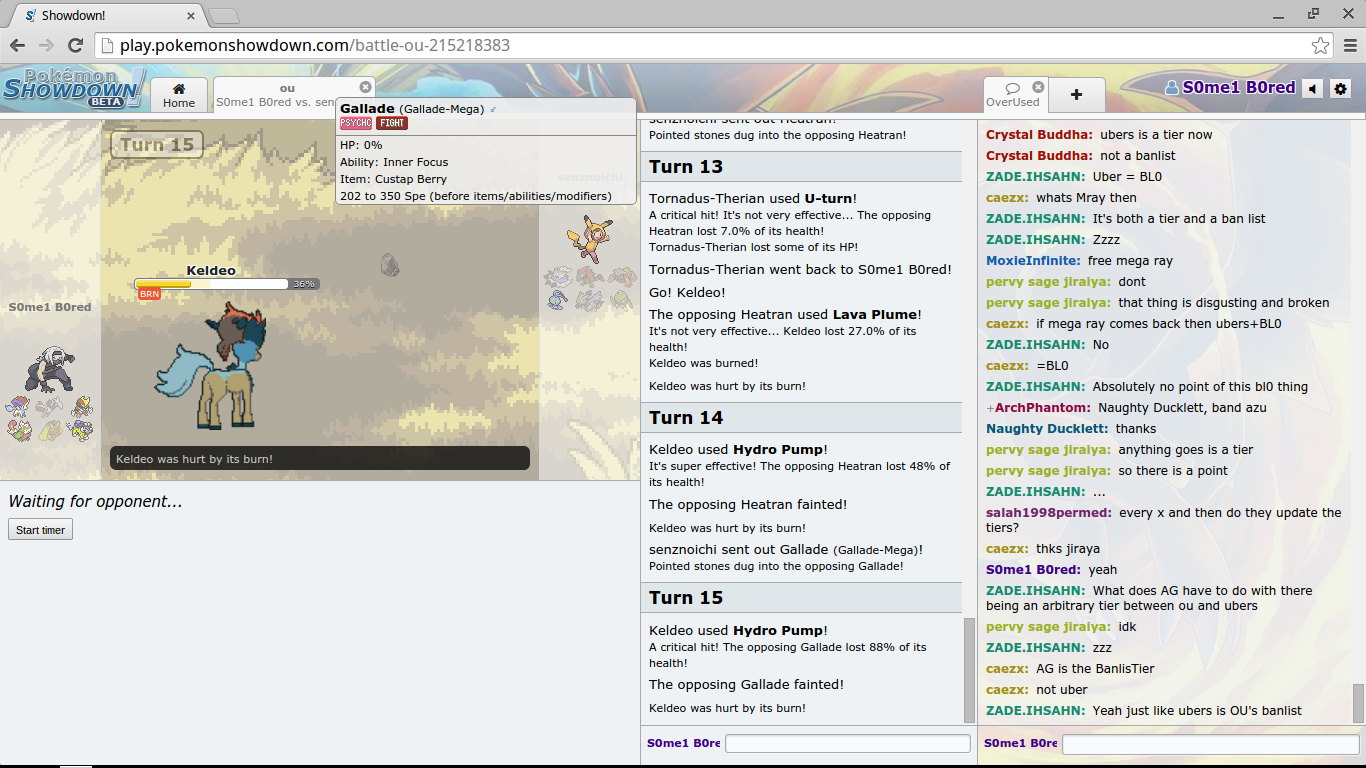Focus the OverUsed room chat input field
Screen dimensions: 1366x768
coord(1210,744)
